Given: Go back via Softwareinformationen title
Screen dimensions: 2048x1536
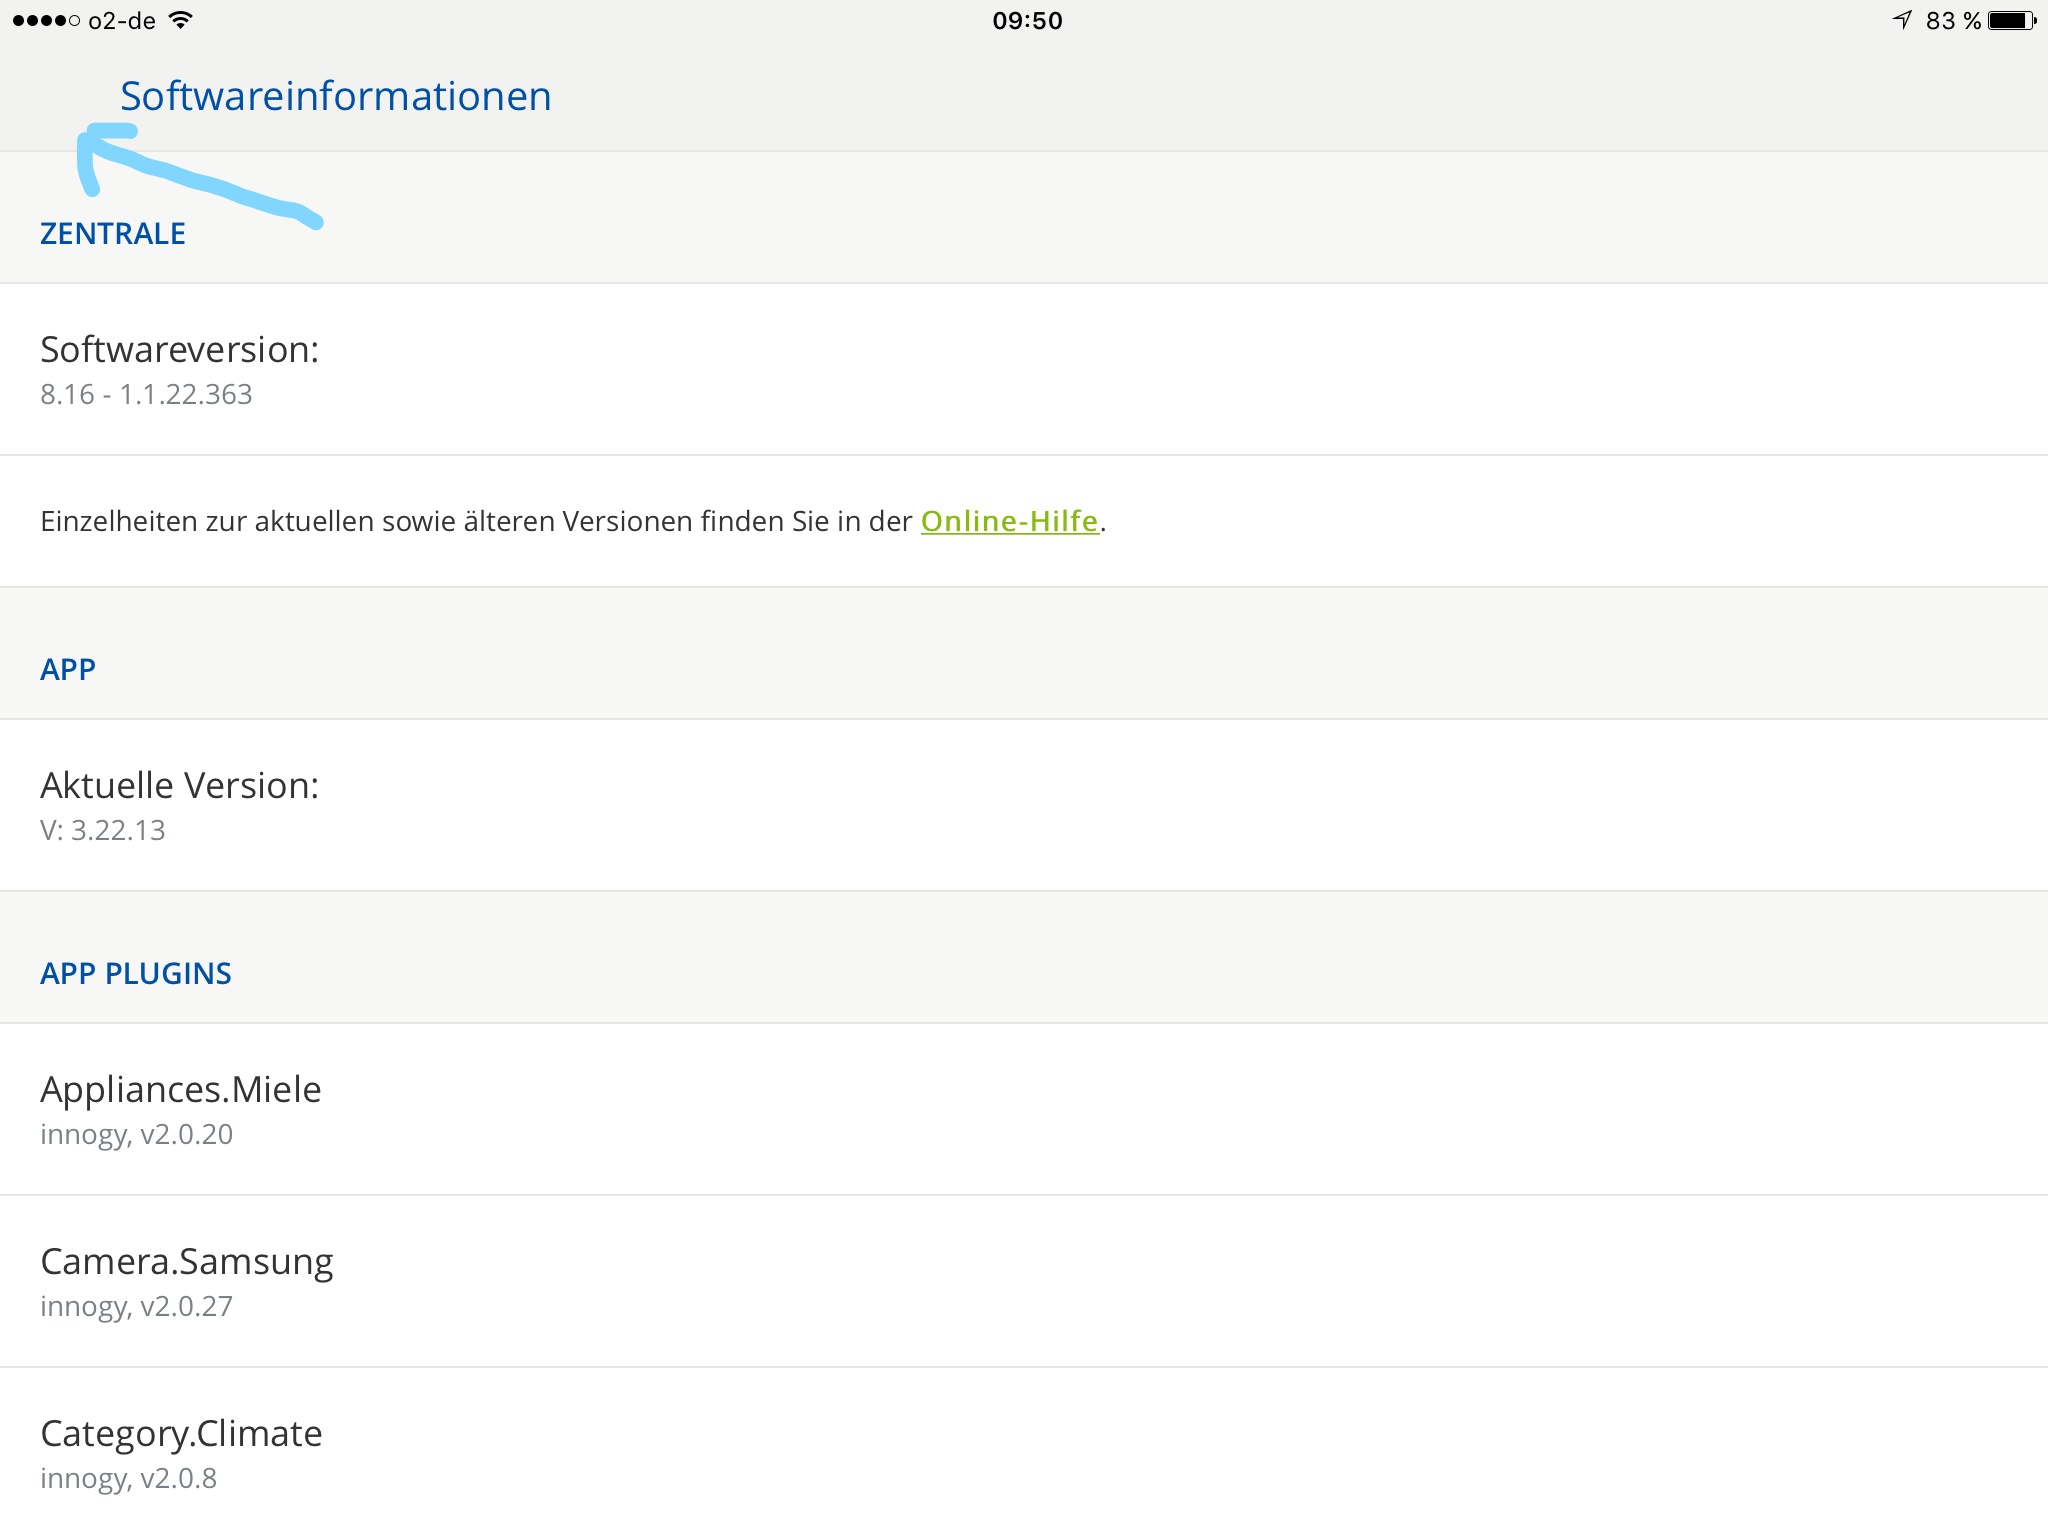Looking at the screenshot, I should [336, 96].
